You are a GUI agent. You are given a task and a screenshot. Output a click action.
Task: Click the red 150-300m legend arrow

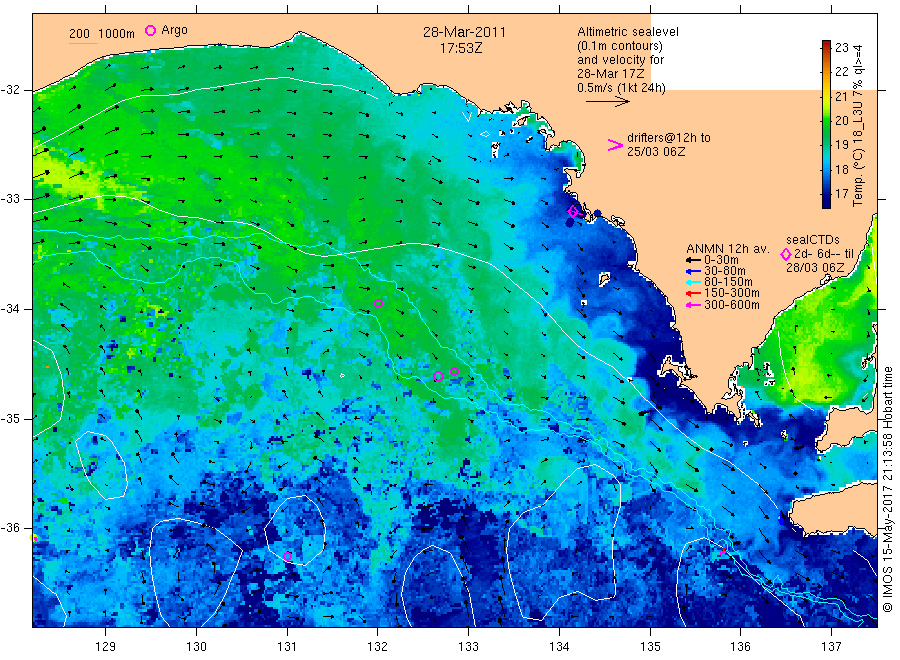[693, 293]
